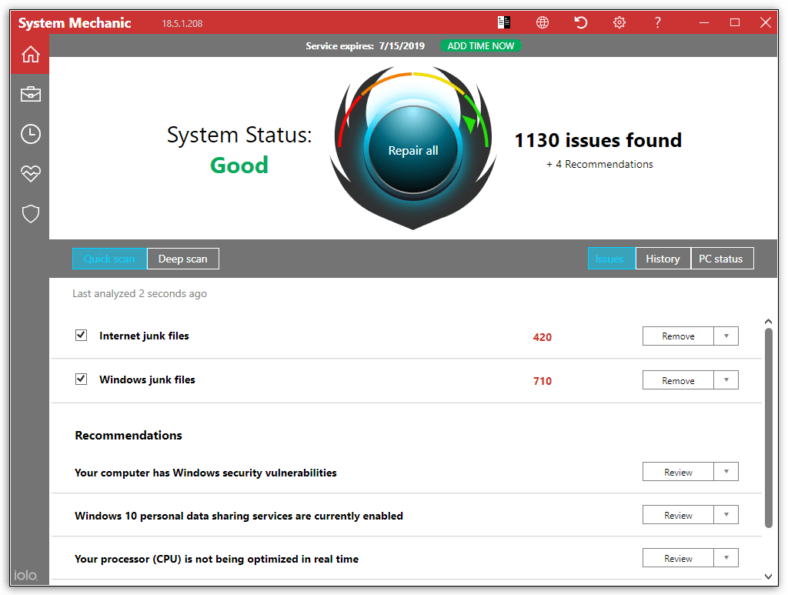This screenshot has height=595, width=788.
Task: Switch to the Issues tab
Action: coord(611,259)
